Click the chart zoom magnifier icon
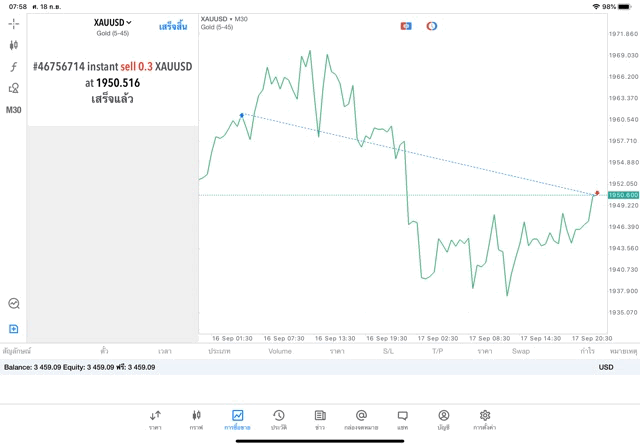640x447 pixels. coord(14,303)
